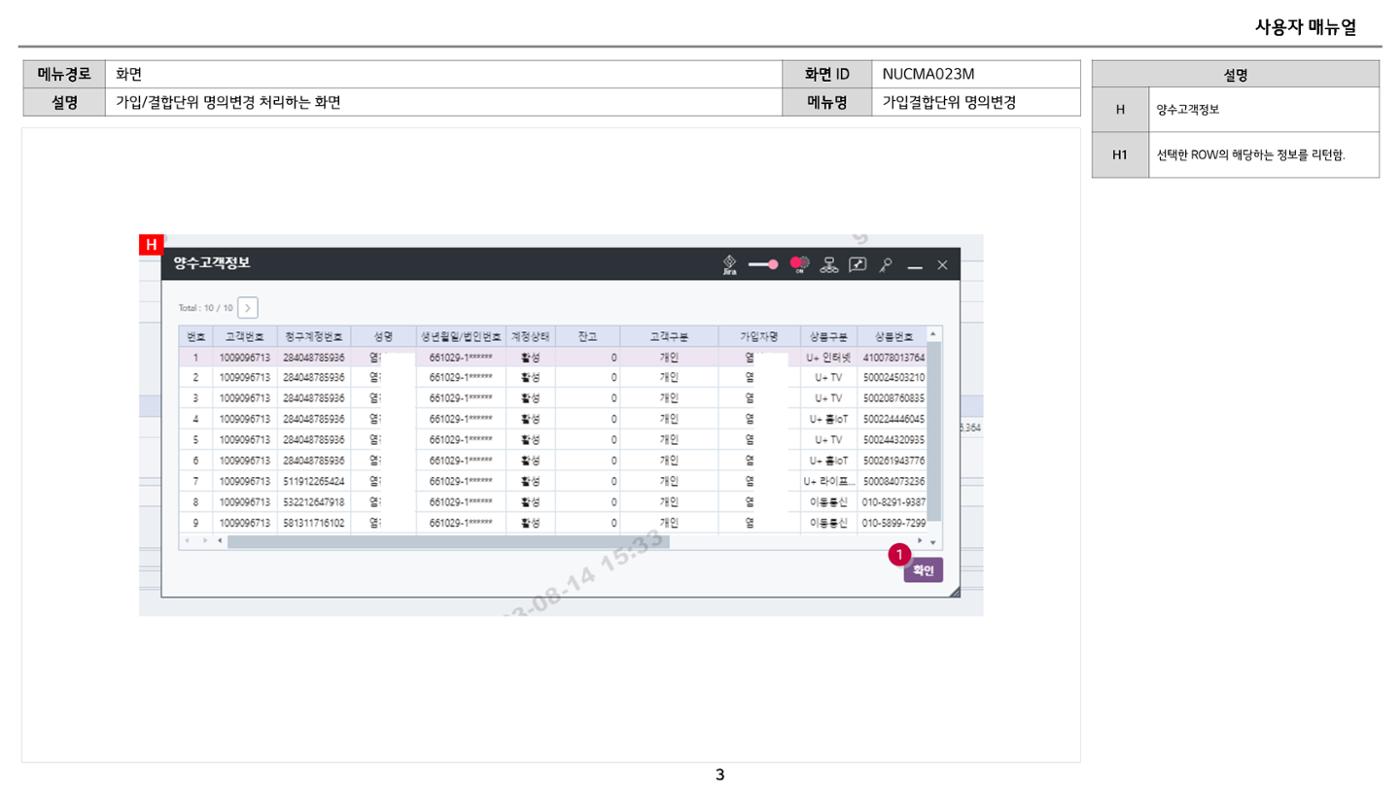Image resolution: width=1400 pixels, height=788 pixels.
Task: Click the pin icon in title bar
Action: (x=886, y=264)
